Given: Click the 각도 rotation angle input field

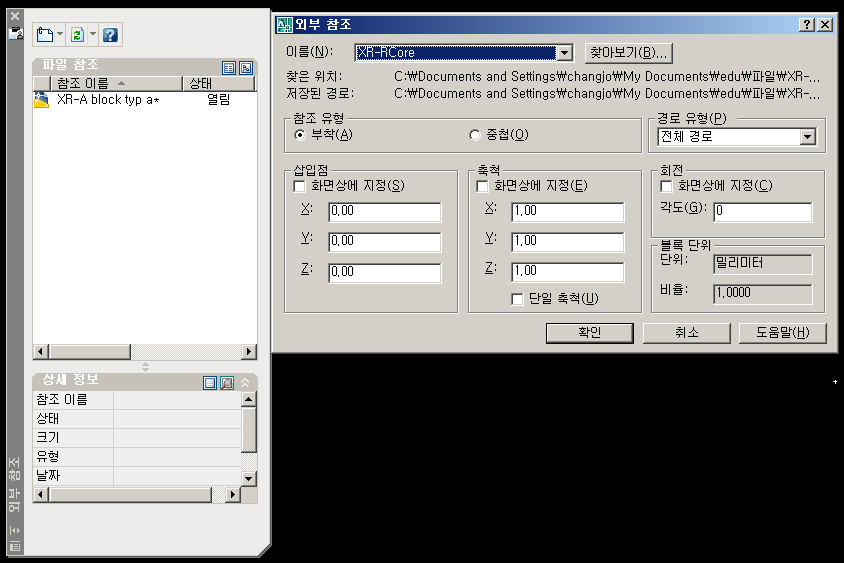Looking at the screenshot, I should tap(761, 212).
